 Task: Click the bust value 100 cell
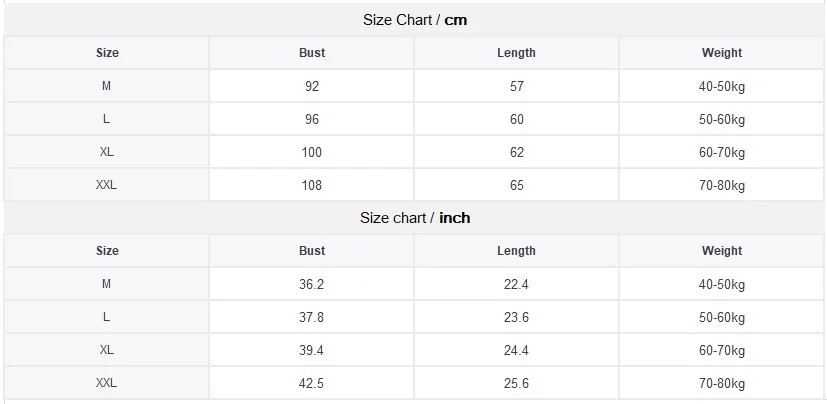click(x=312, y=153)
